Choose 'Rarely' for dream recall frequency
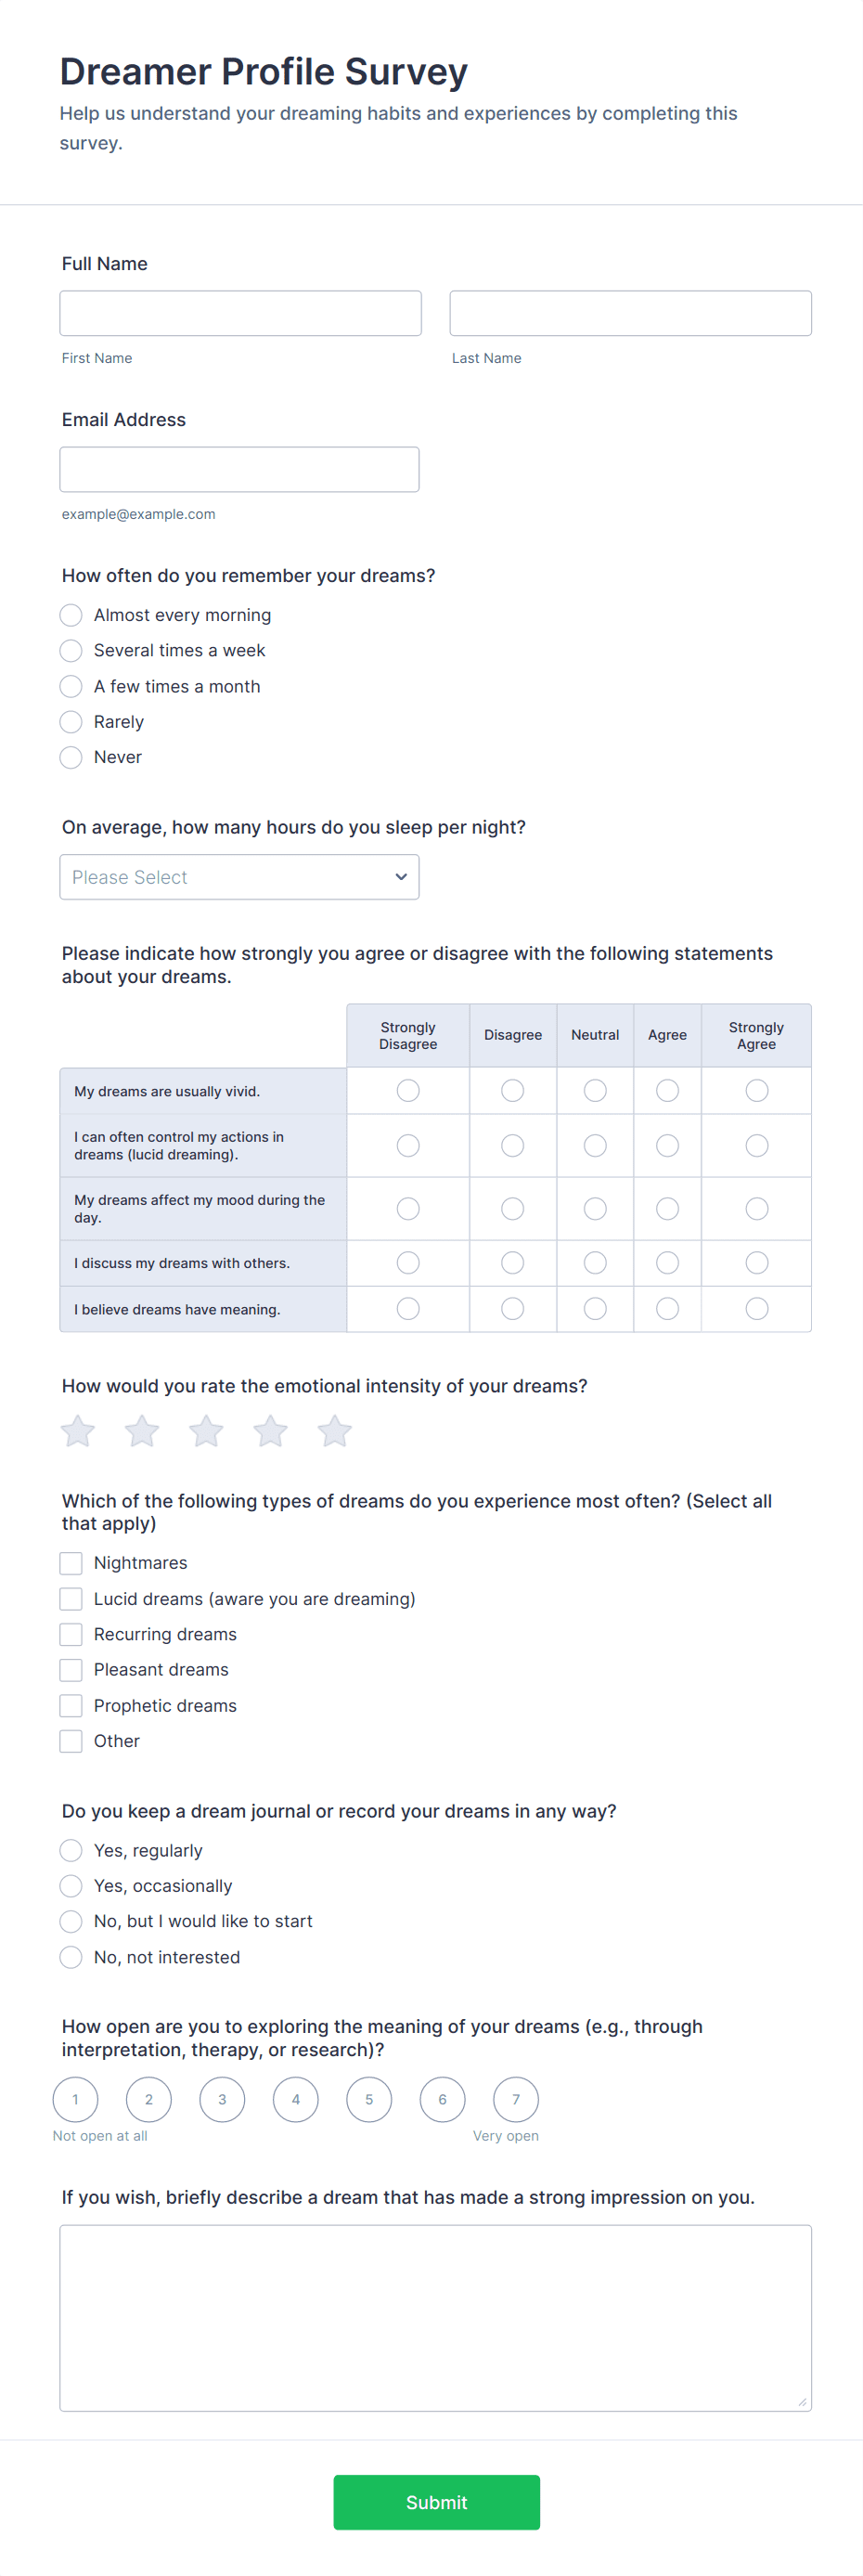 (71, 722)
